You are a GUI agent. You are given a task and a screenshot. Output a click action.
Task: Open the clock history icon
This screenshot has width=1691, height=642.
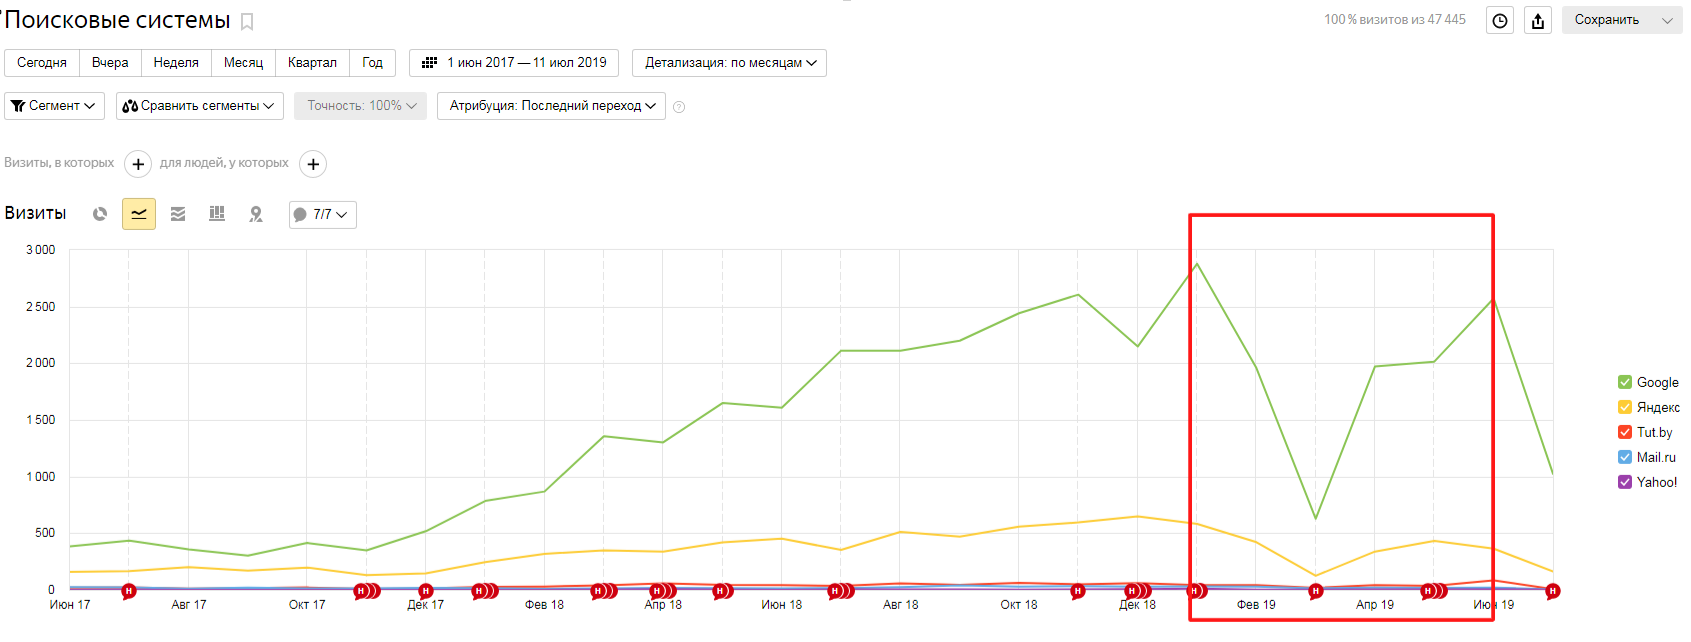click(x=1500, y=20)
